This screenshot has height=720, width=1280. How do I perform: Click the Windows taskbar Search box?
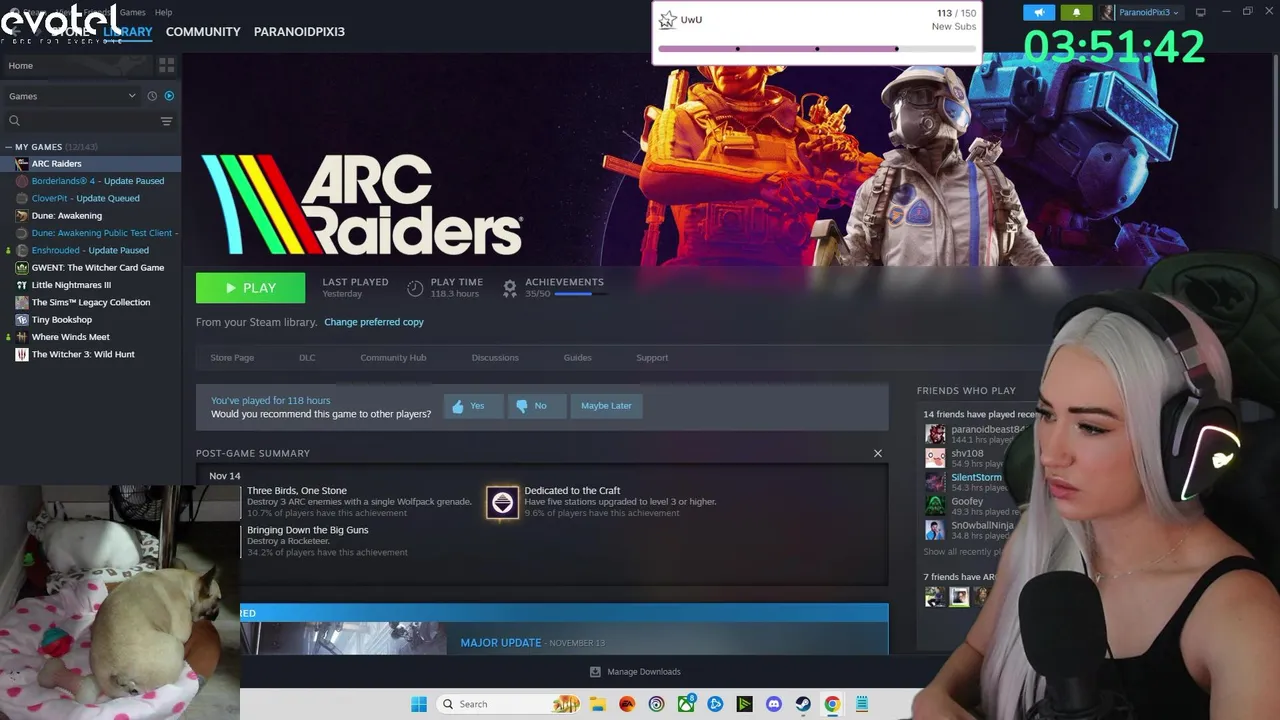510,704
